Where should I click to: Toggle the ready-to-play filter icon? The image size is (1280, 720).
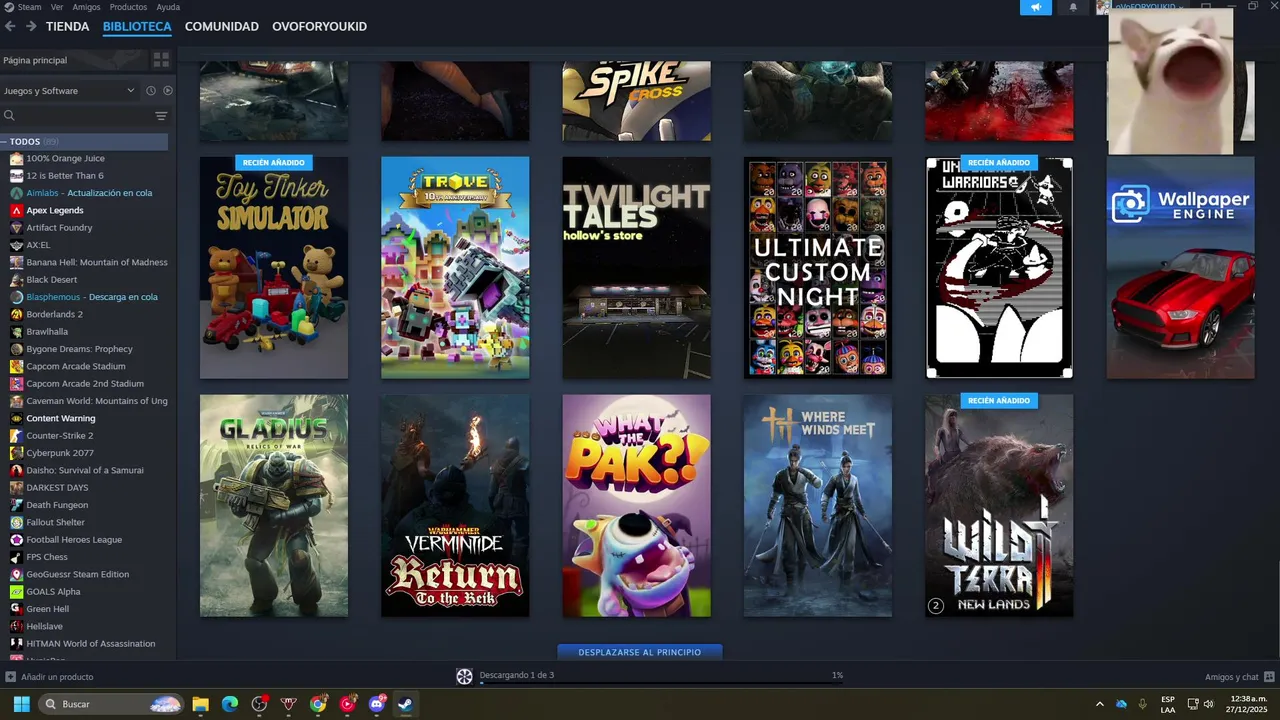168,91
